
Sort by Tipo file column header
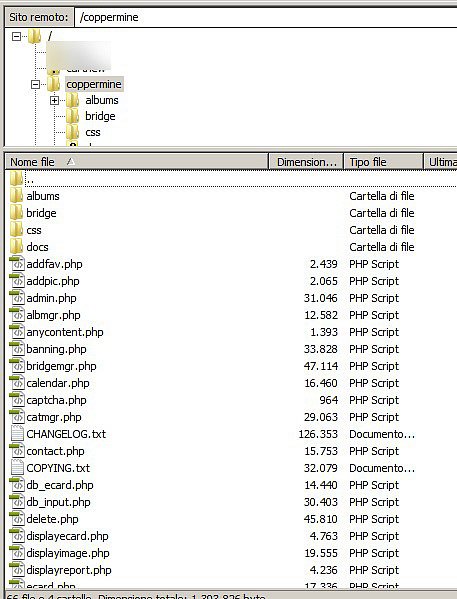coord(383,162)
